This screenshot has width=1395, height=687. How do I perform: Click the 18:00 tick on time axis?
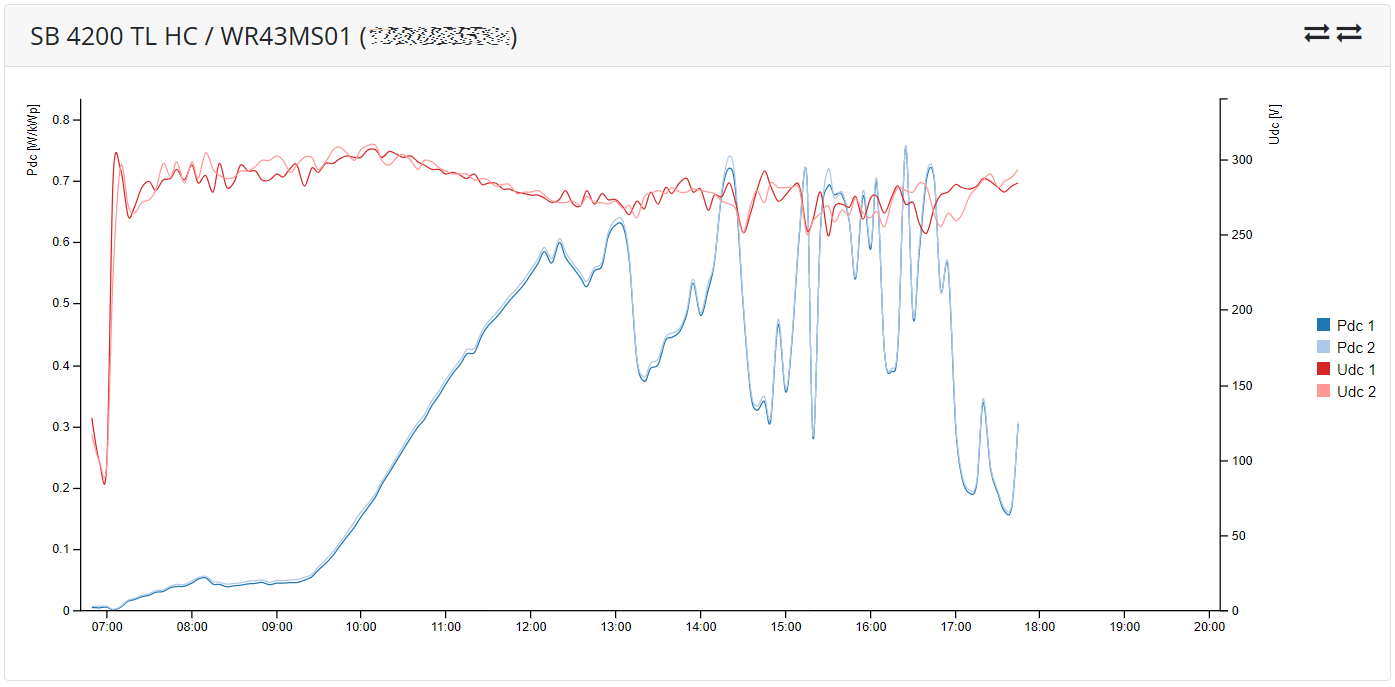click(x=1040, y=627)
